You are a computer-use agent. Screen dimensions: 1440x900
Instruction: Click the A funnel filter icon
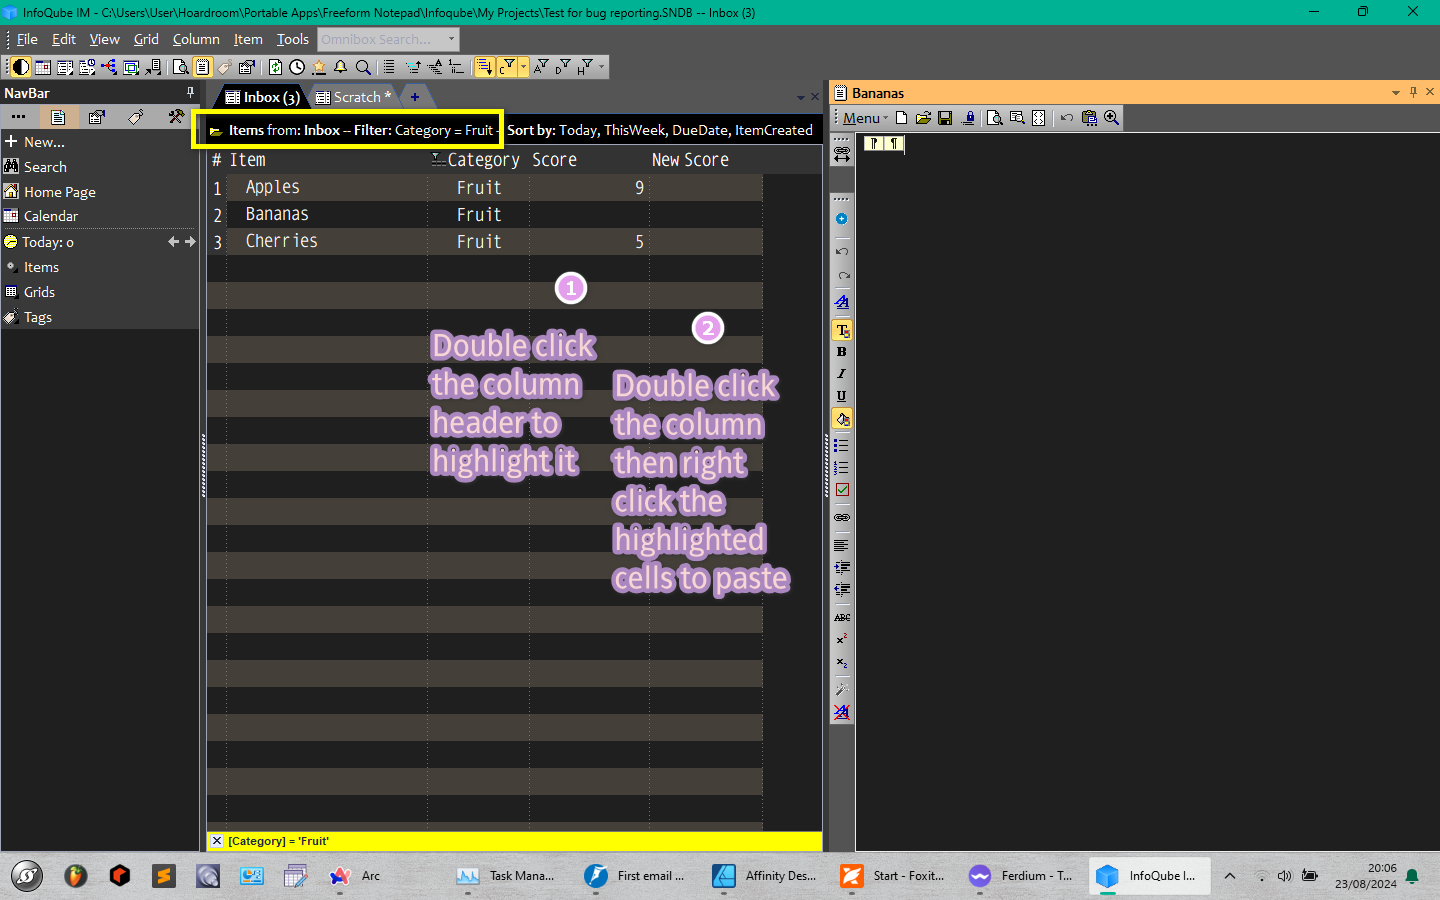(x=541, y=67)
